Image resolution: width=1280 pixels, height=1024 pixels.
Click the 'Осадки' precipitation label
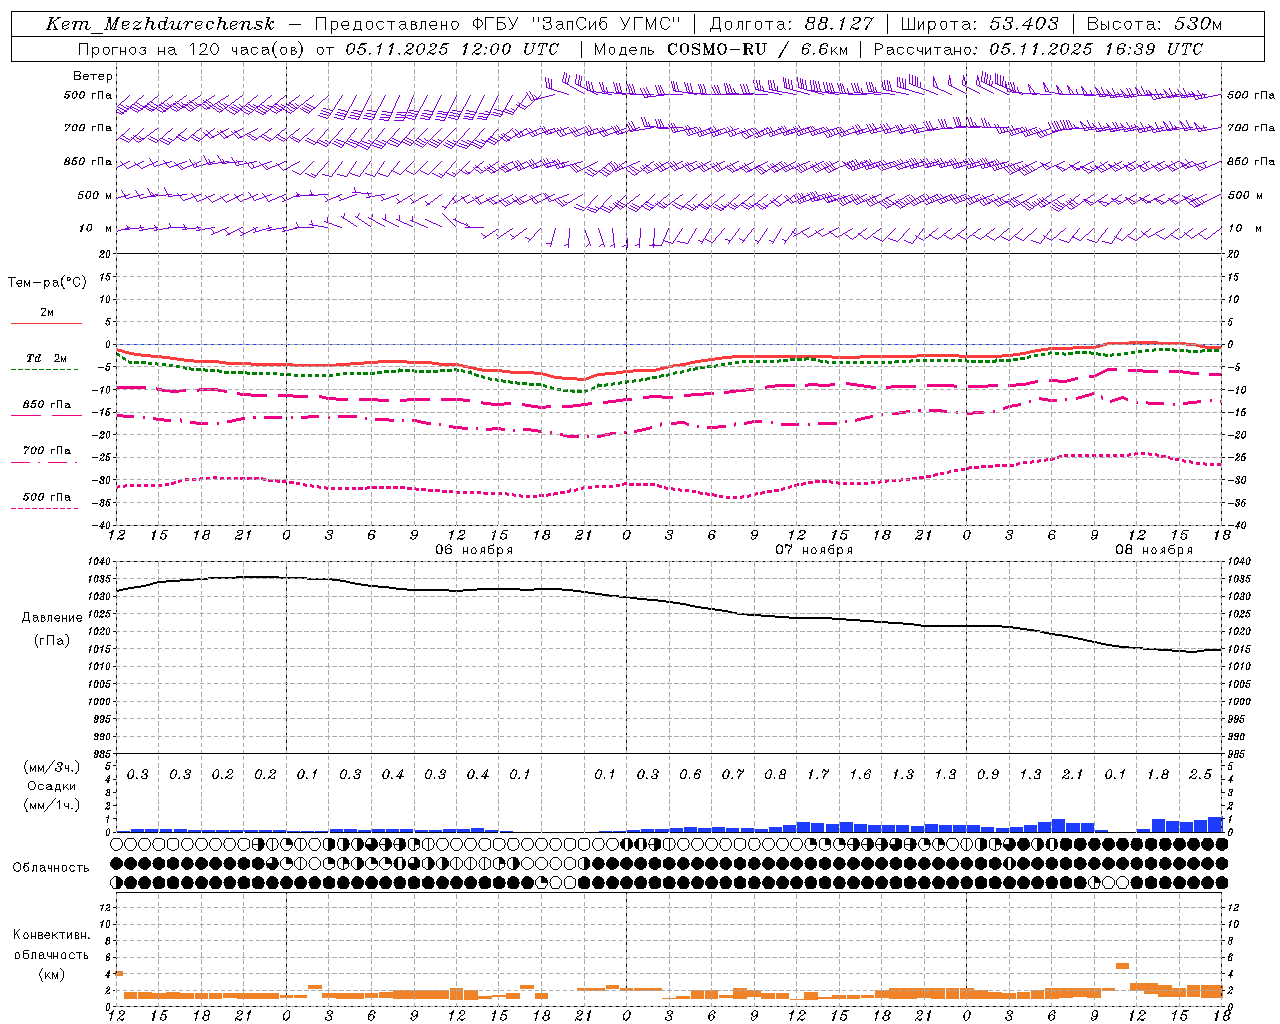click(52, 786)
